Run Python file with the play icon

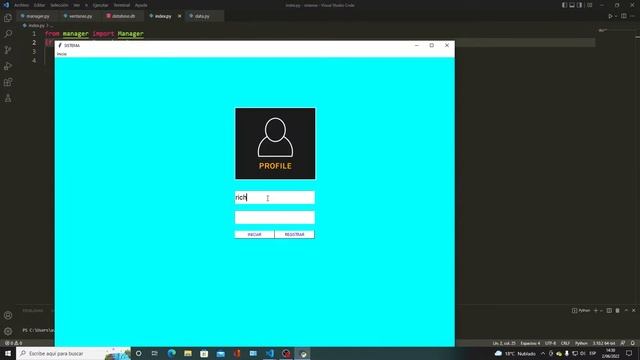pos(610,16)
